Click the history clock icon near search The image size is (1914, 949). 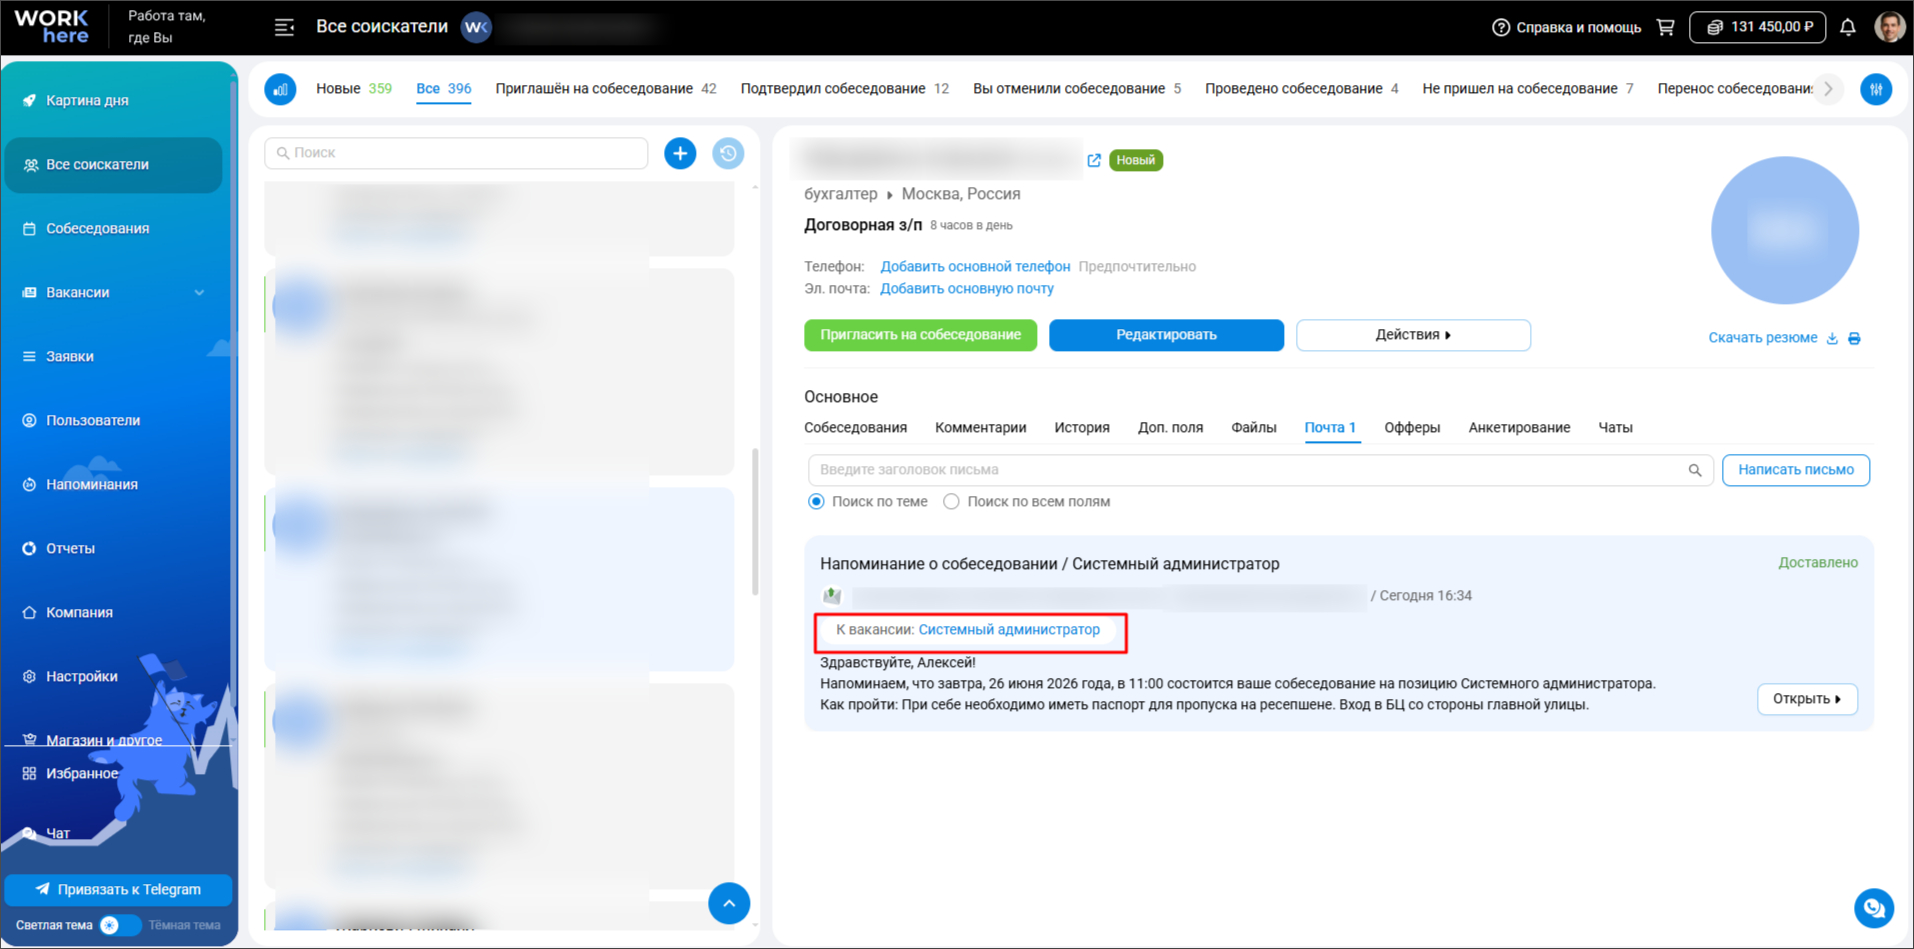728,153
